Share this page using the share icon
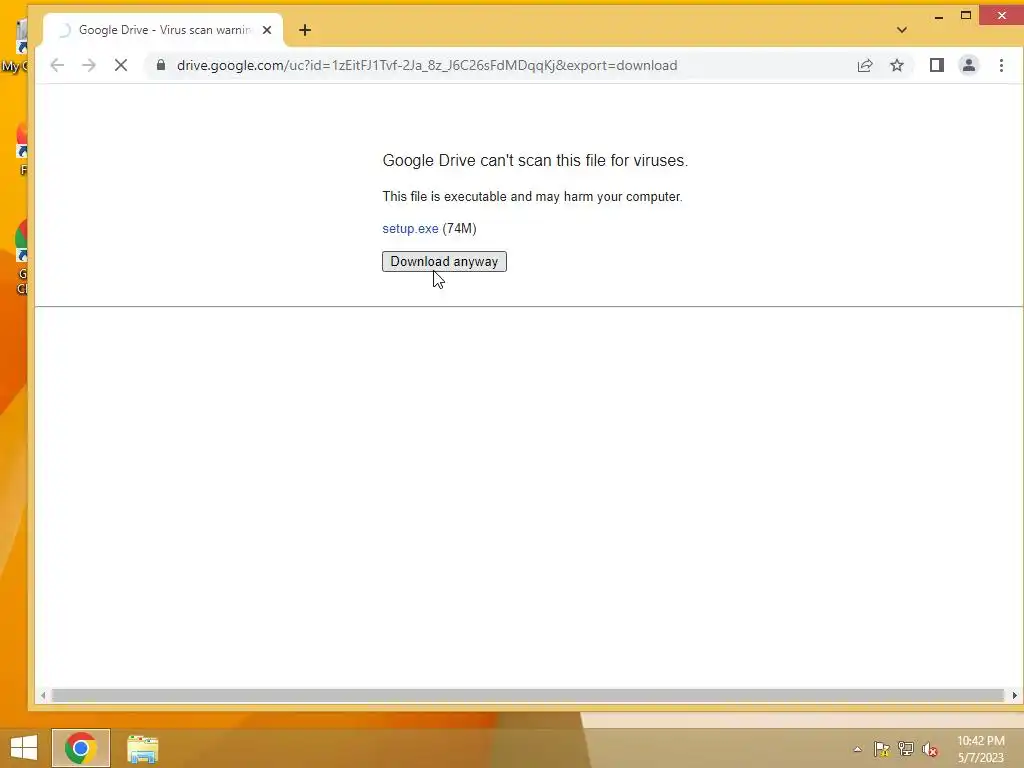 pos(865,65)
